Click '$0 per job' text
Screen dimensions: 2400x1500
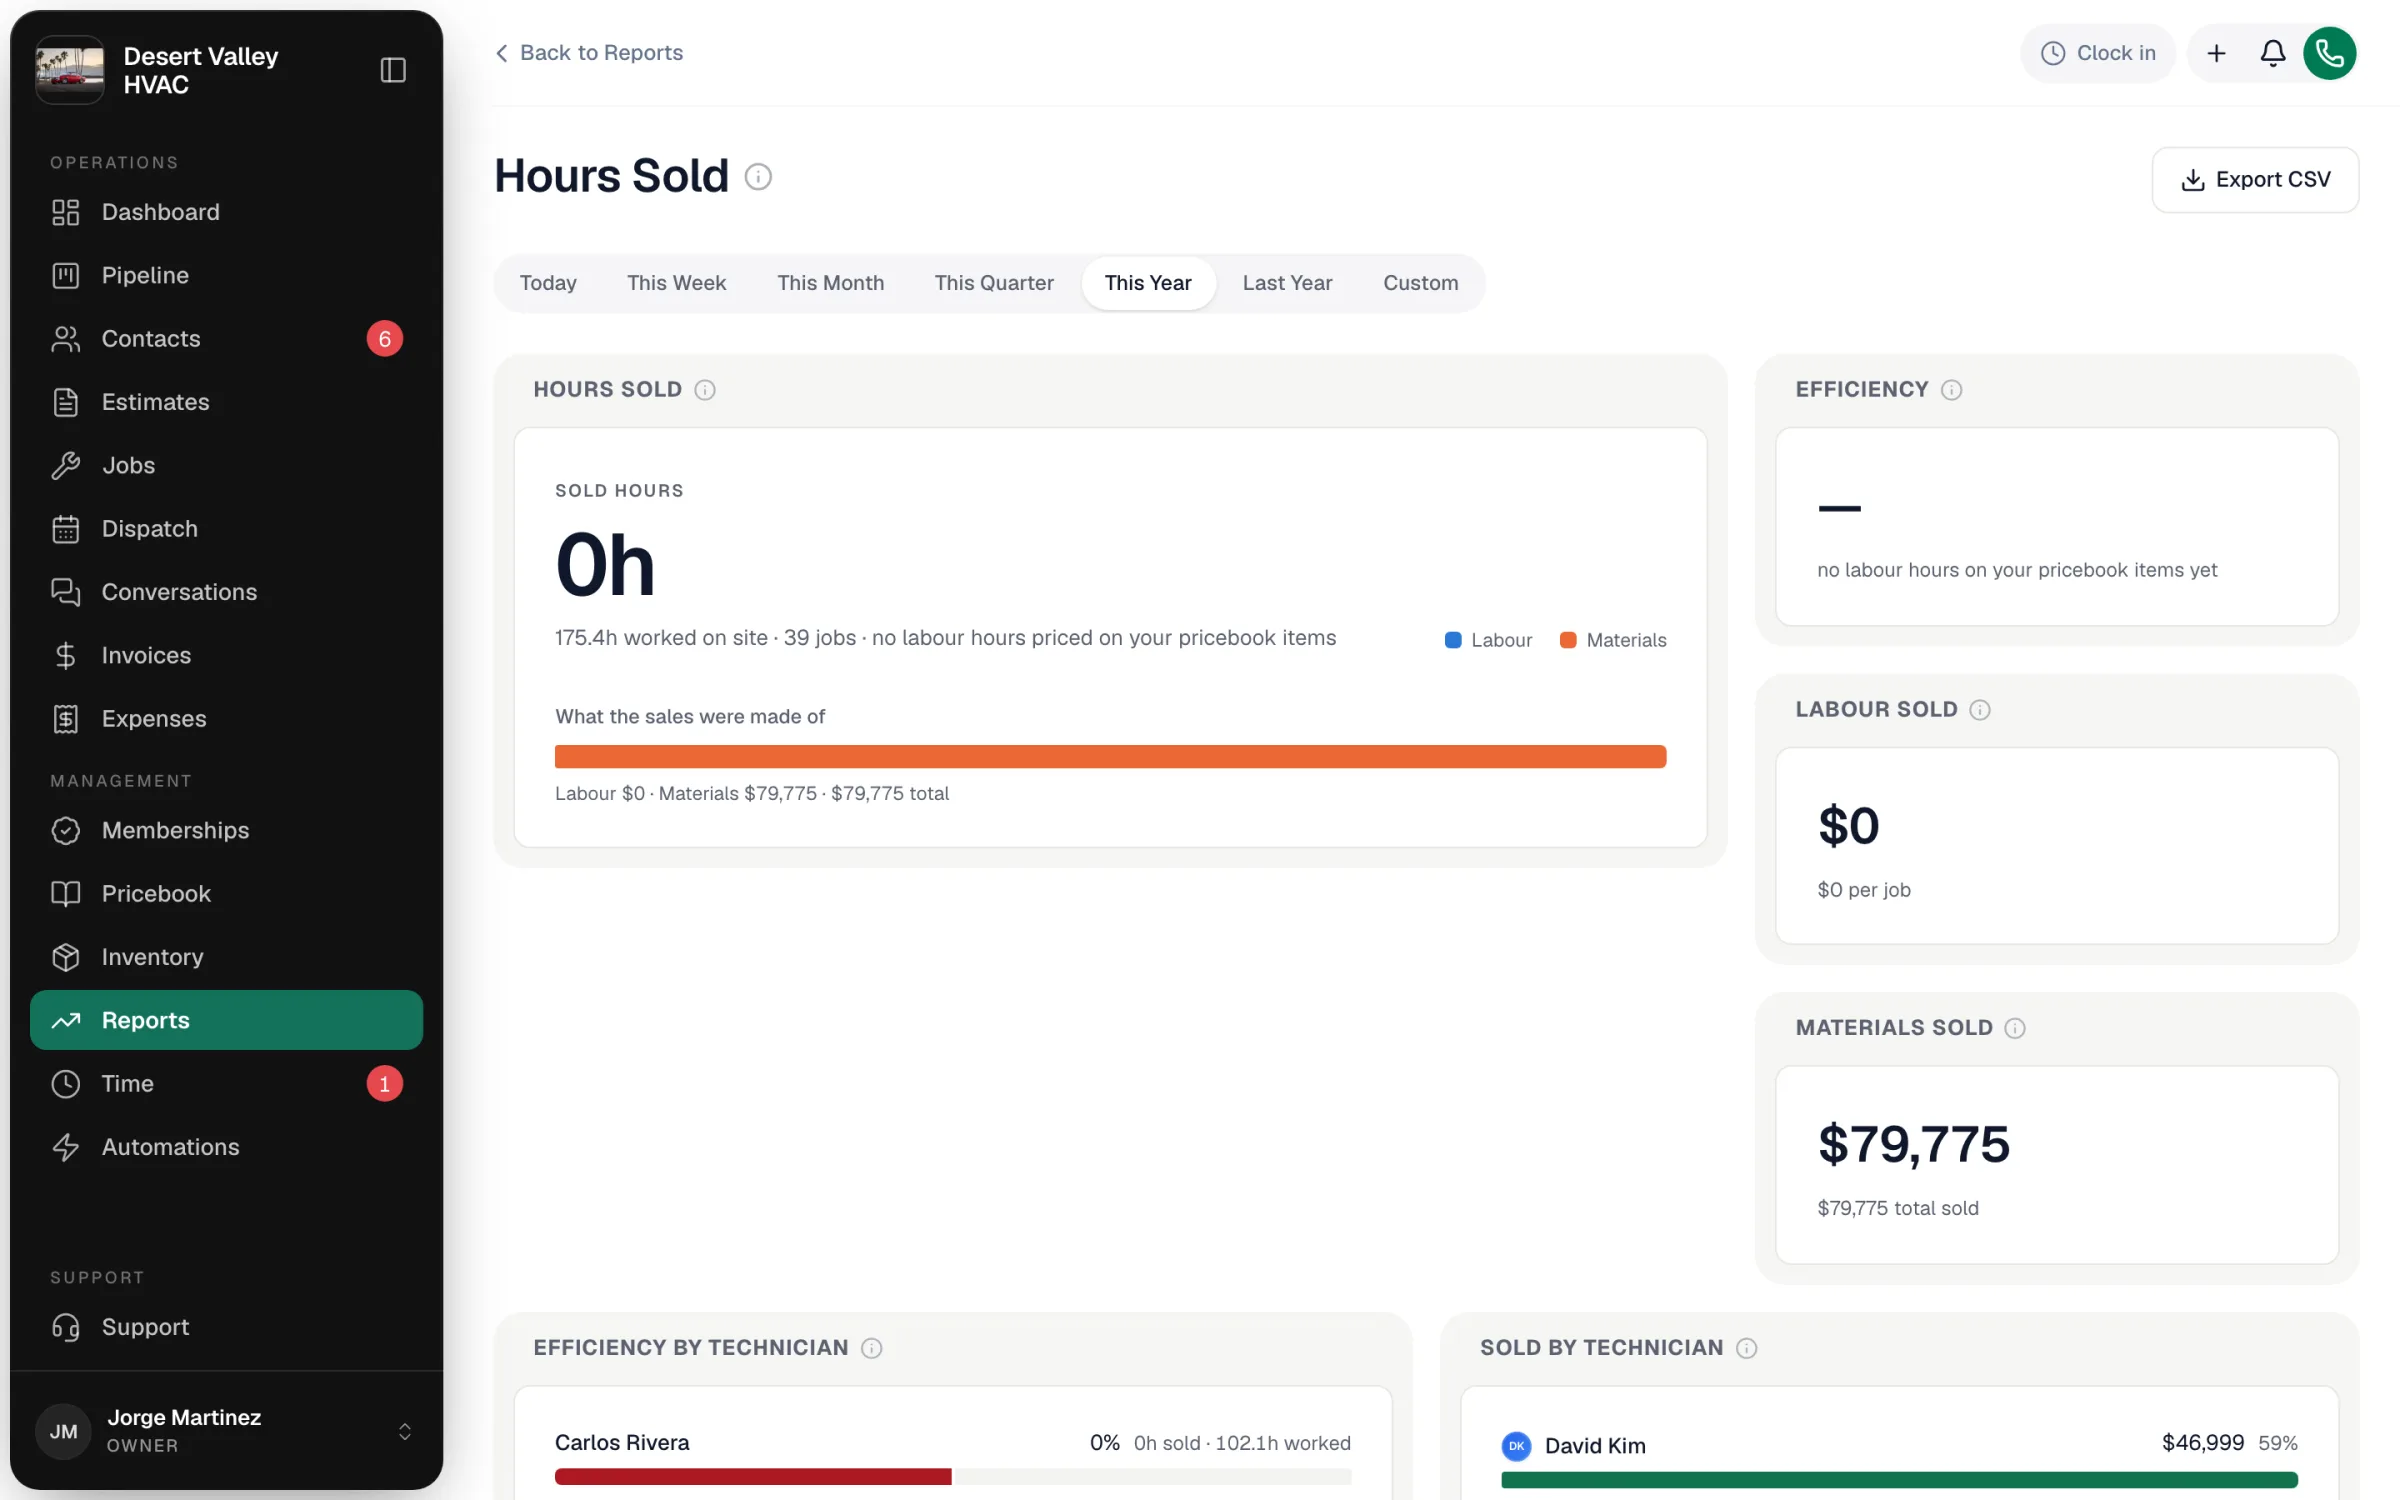(x=1863, y=890)
